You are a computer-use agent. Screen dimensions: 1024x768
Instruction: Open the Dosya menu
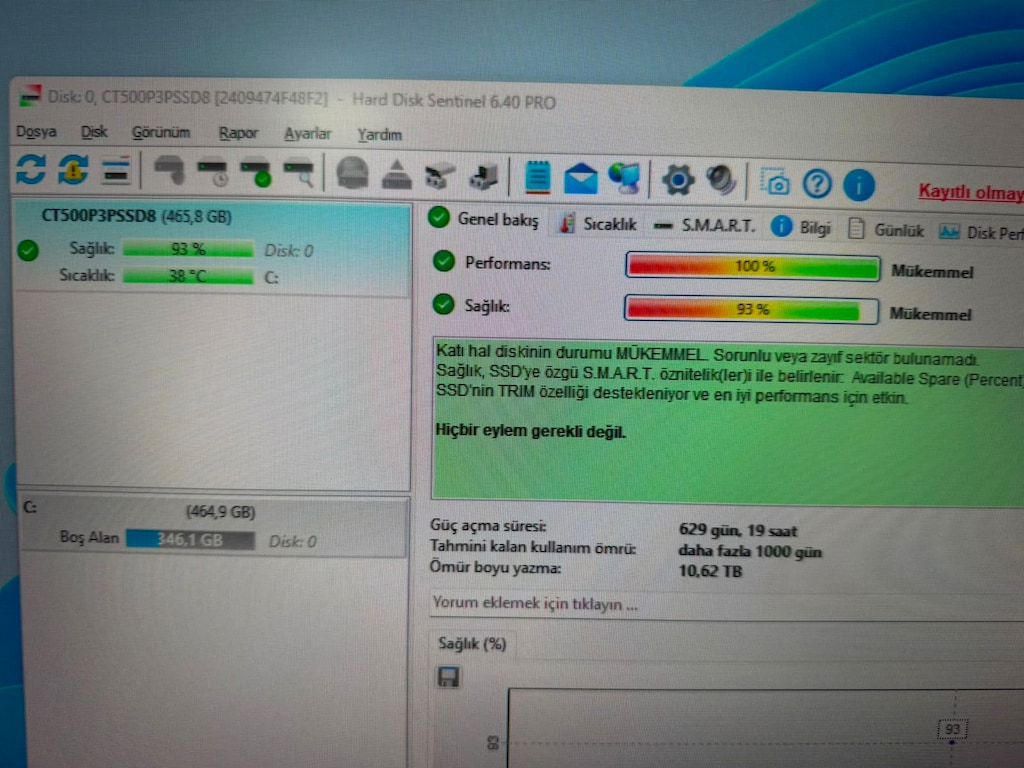tap(36, 132)
